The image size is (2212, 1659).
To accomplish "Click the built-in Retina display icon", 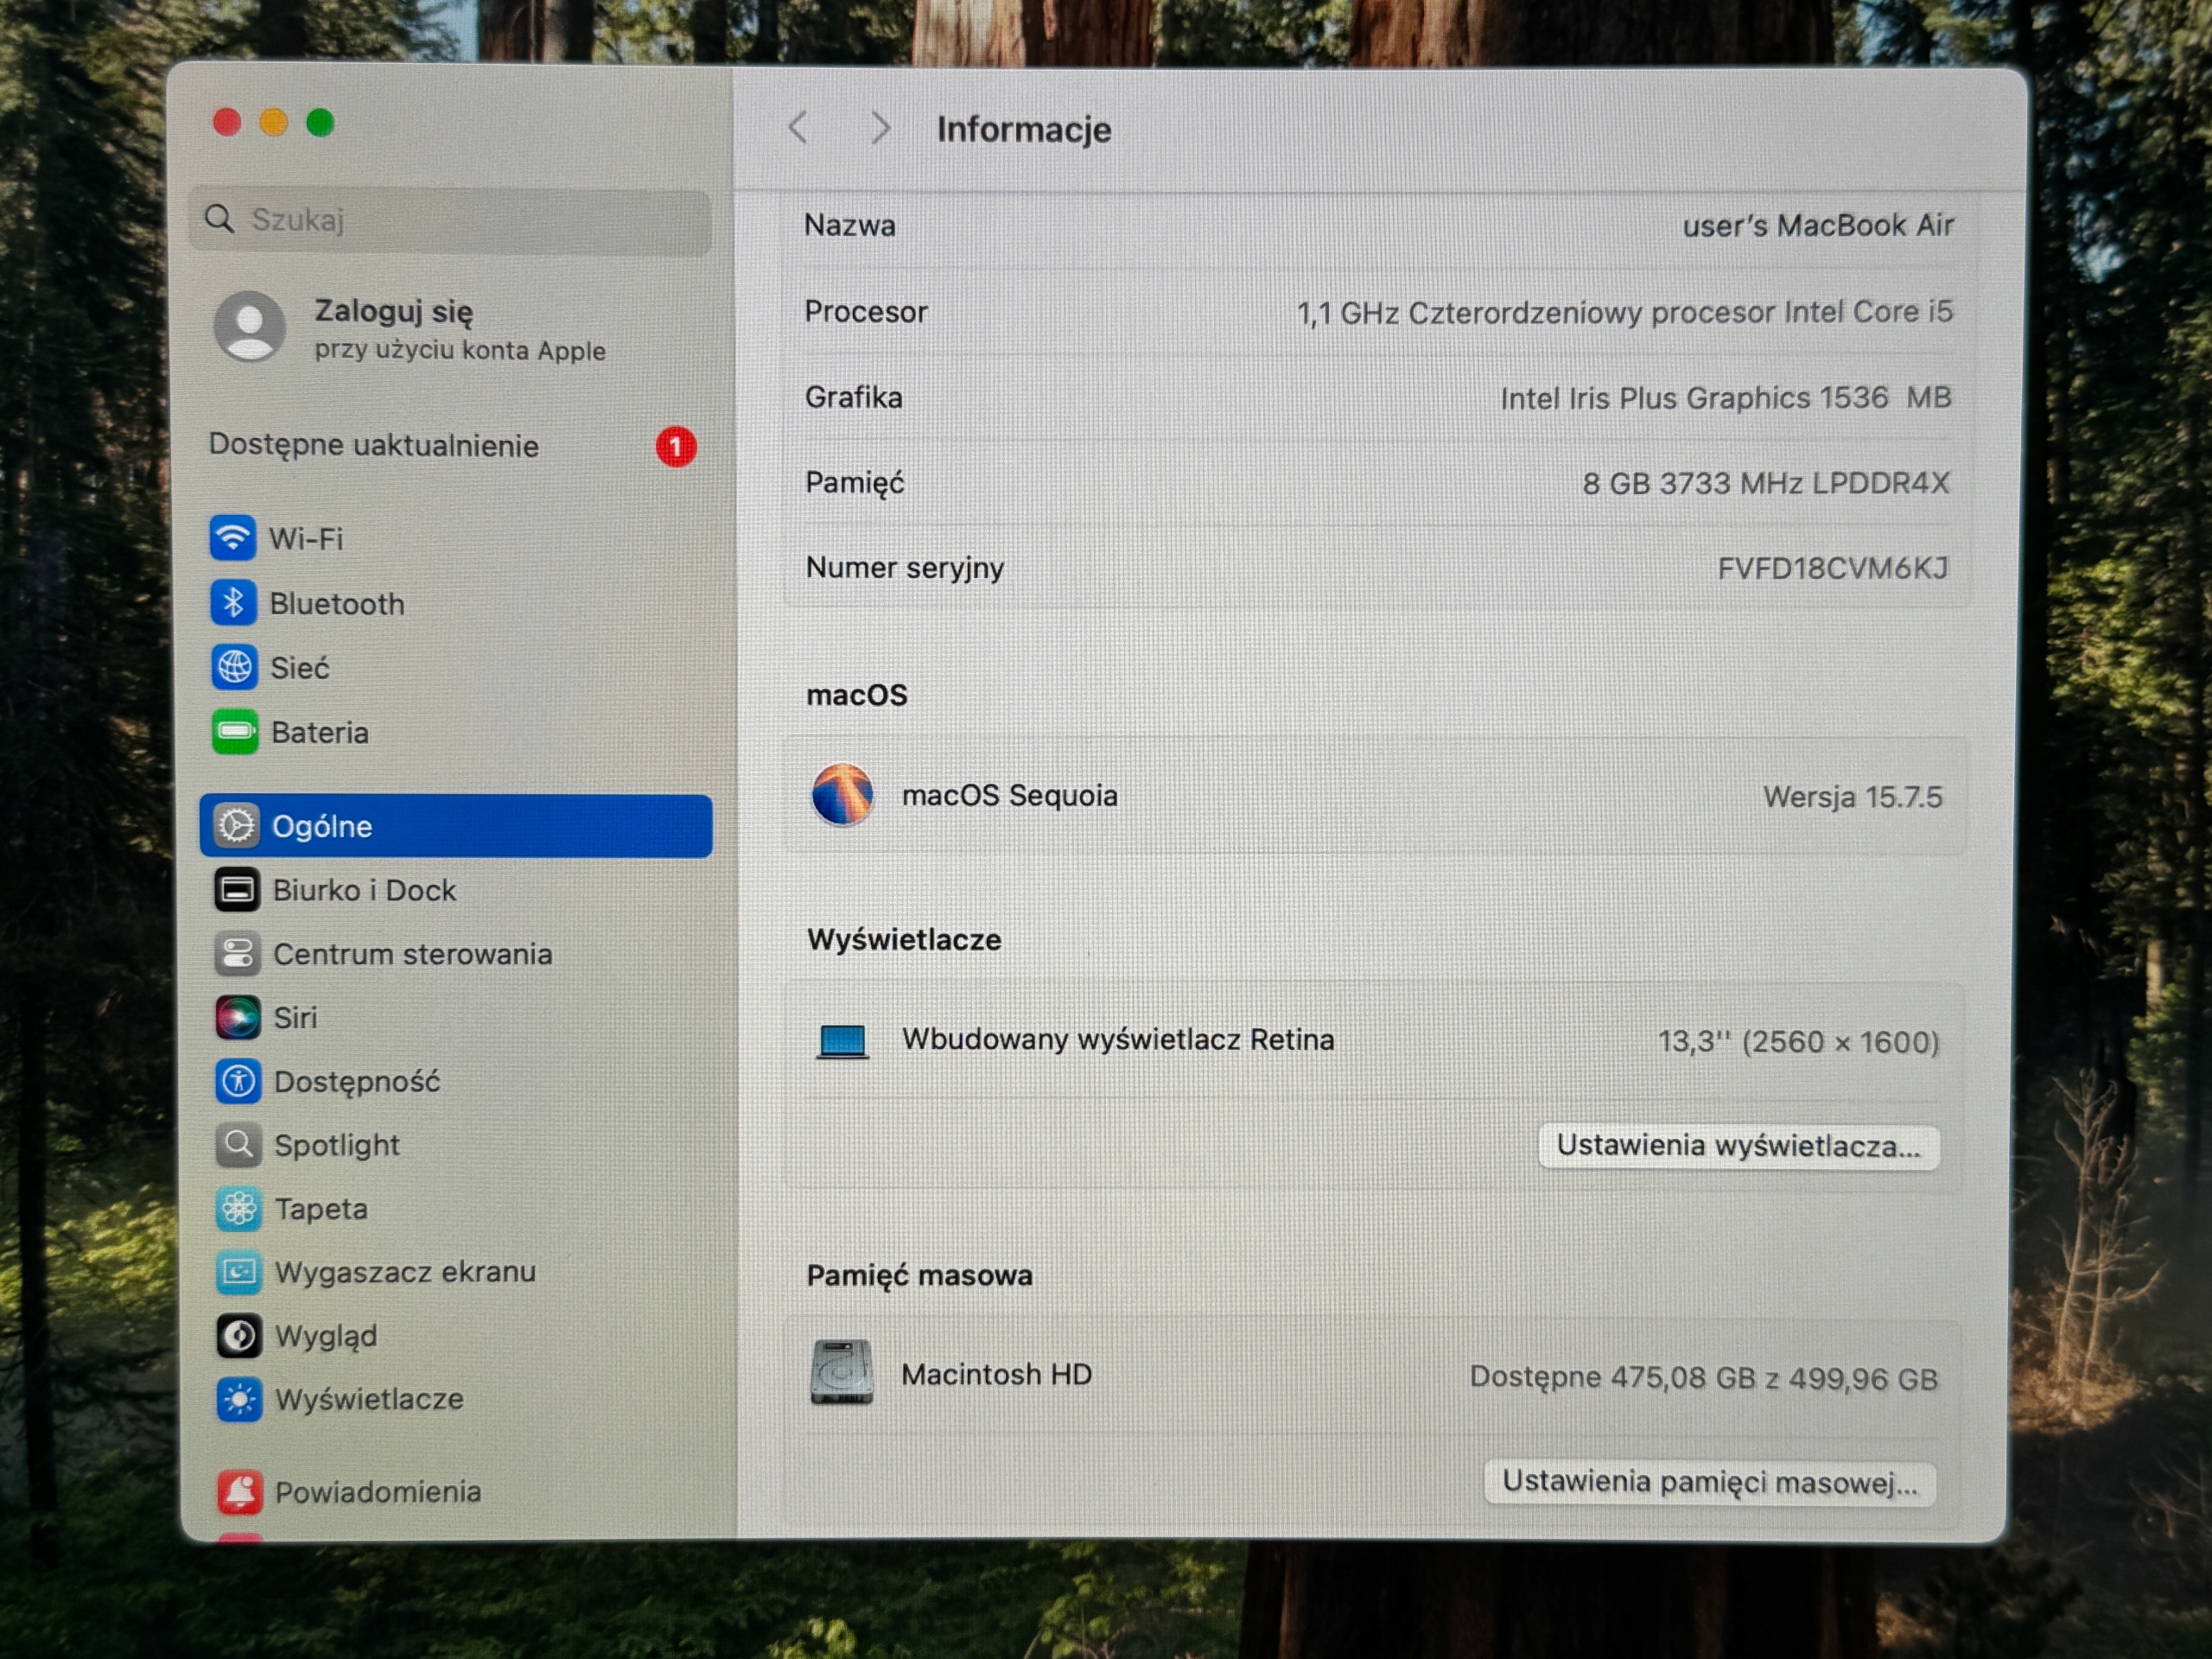I will [842, 1041].
